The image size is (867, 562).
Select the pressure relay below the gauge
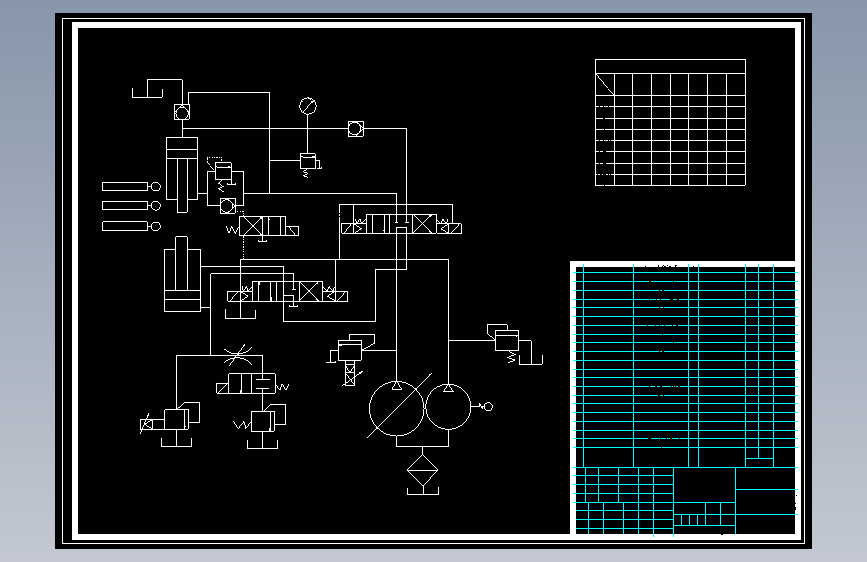click(x=309, y=164)
